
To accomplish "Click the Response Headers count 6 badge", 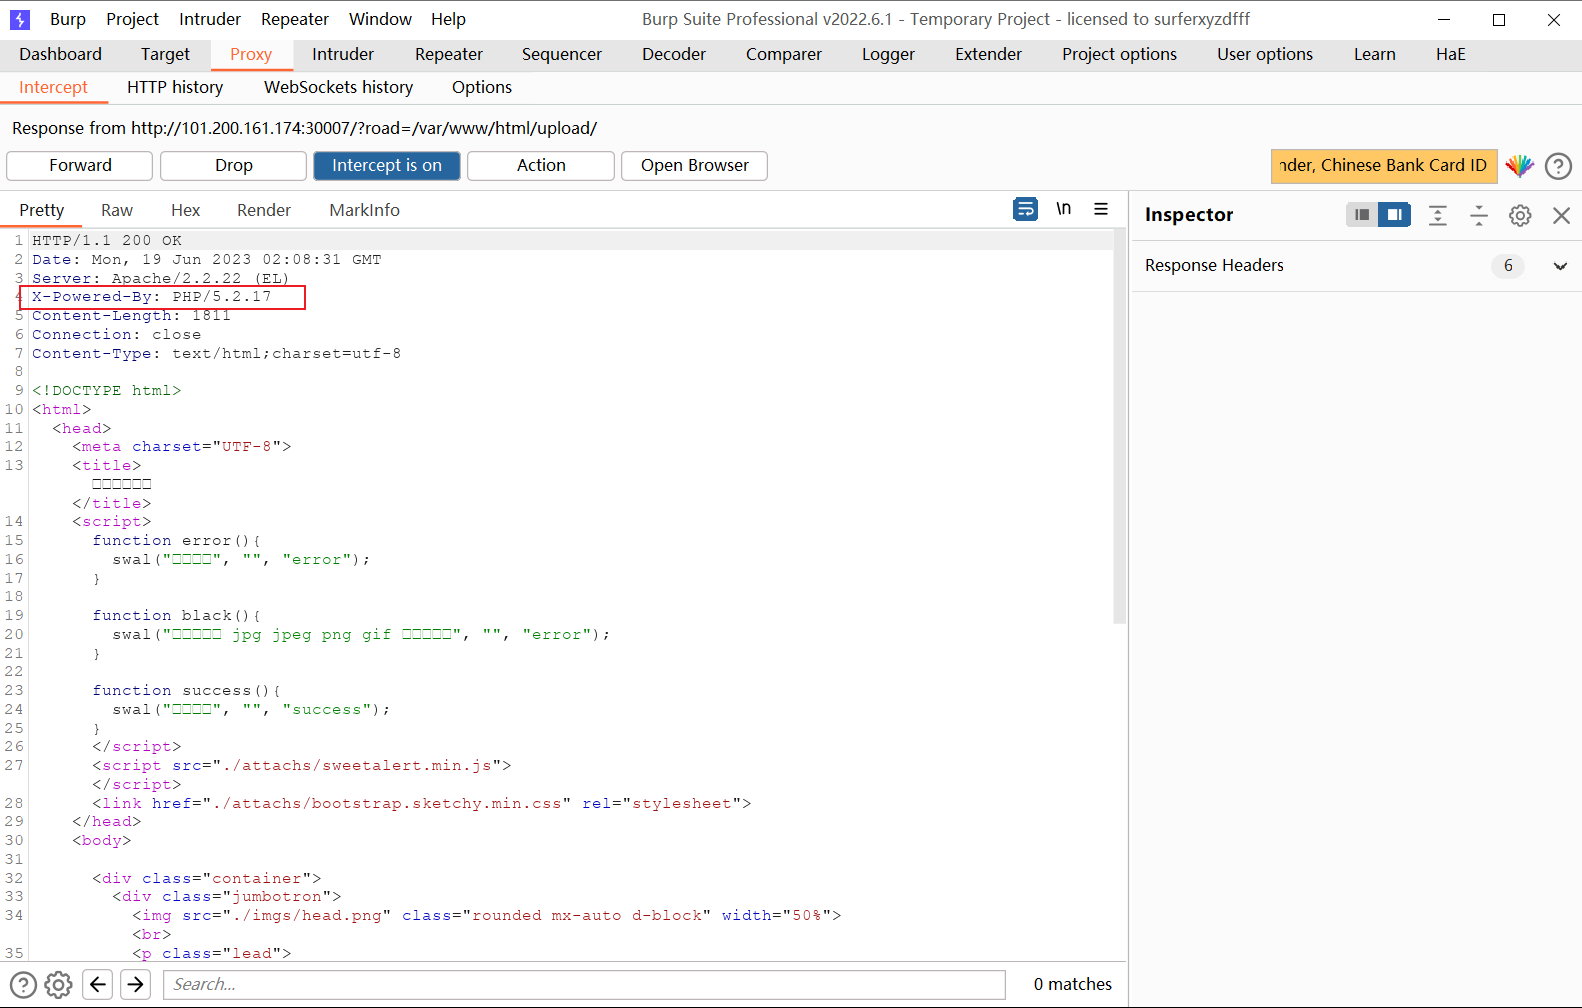I will click(1508, 266).
